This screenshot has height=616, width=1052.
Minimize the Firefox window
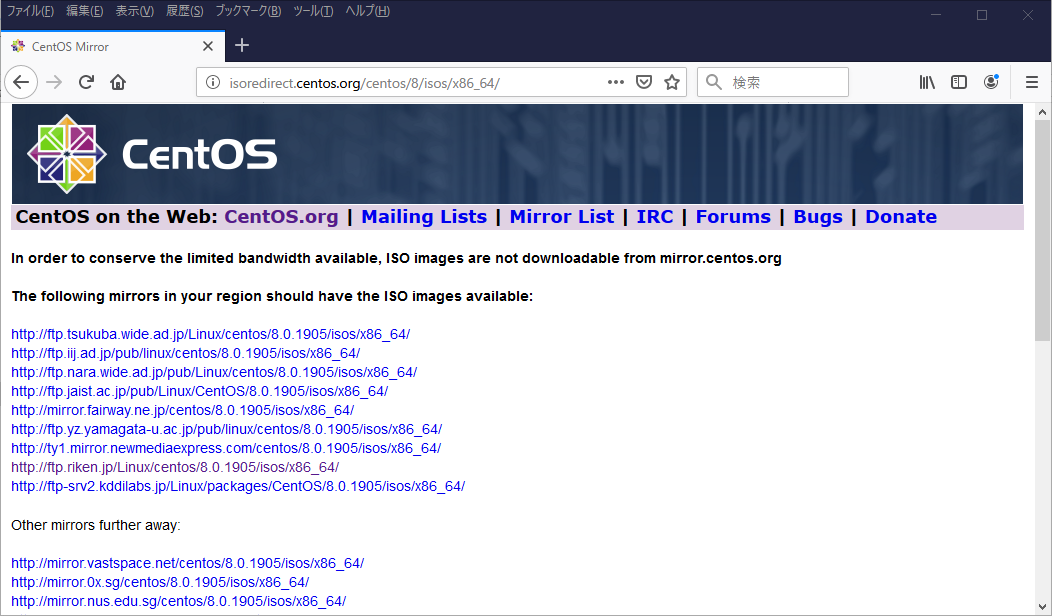936,15
